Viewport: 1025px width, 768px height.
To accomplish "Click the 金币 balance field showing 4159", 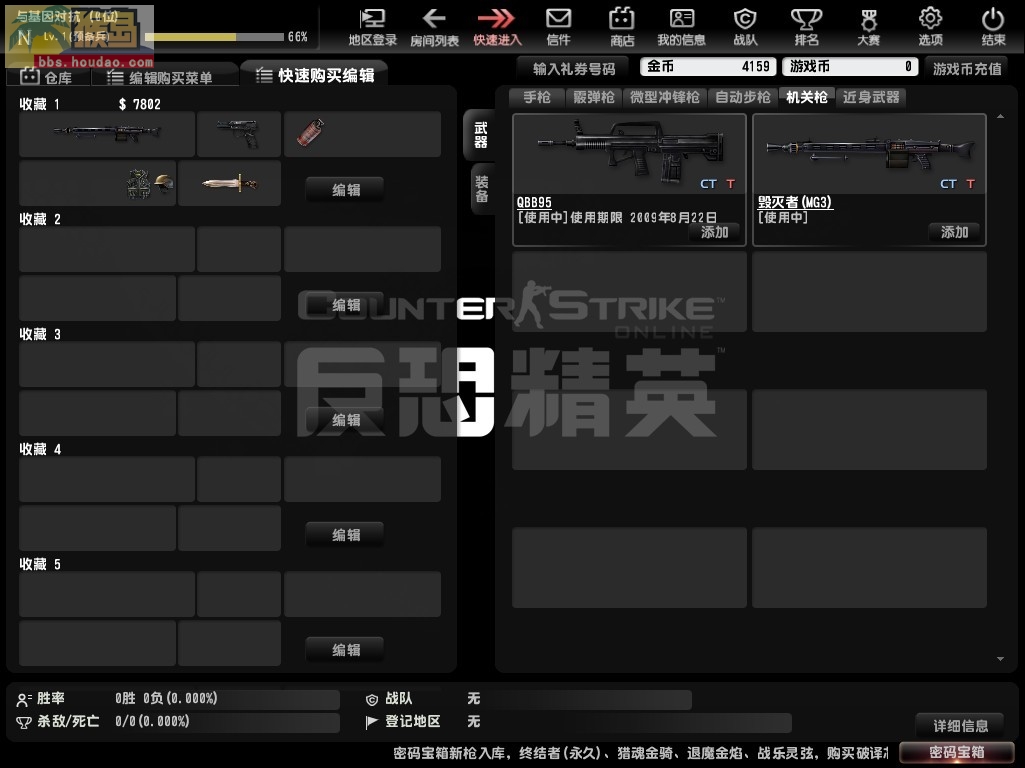I will click(x=708, y=67).
